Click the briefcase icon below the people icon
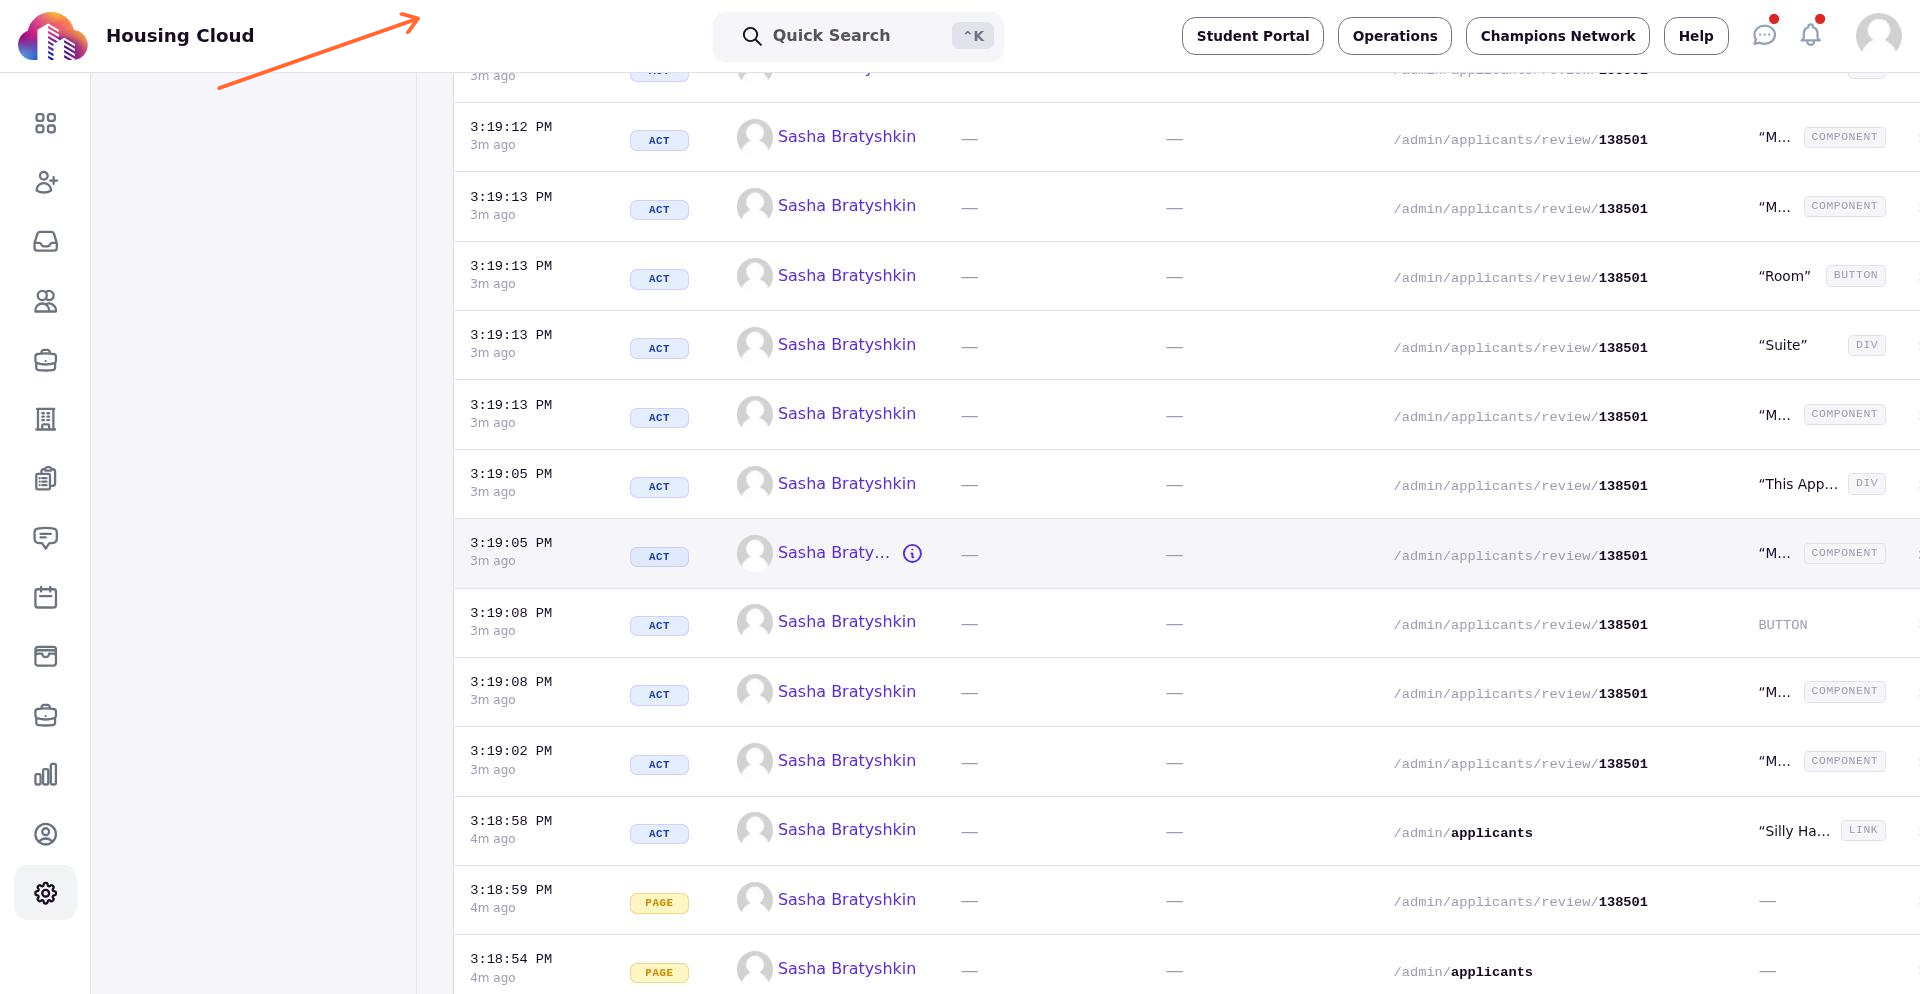Screen dimensions: 1920x994 pos(45,360)
